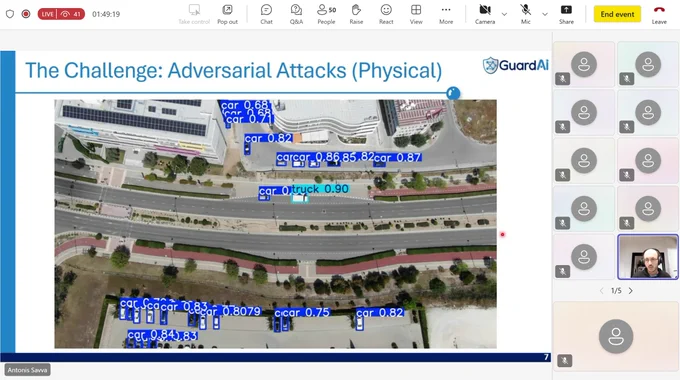Leave the meeting
Viewport: 680px width, 380px height.
(x=659, y=14)
